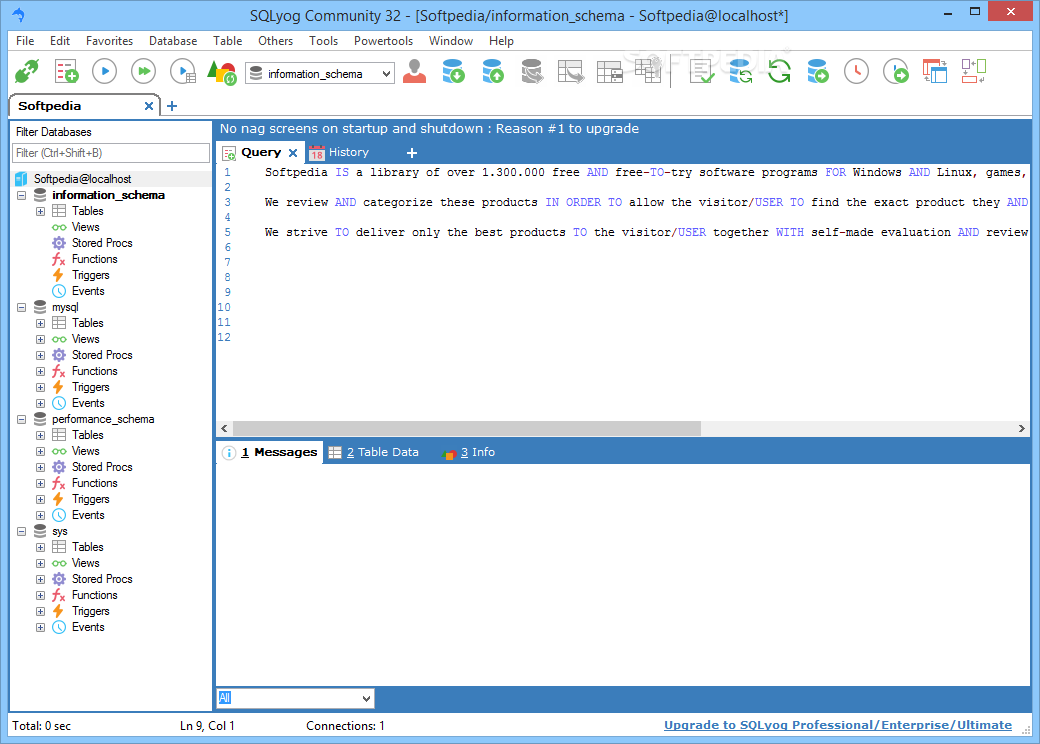Image resolution: width=1040 pixels, height=744 pixels.
Task: Select Views under information_schema
Action: (x=86, y=227)
